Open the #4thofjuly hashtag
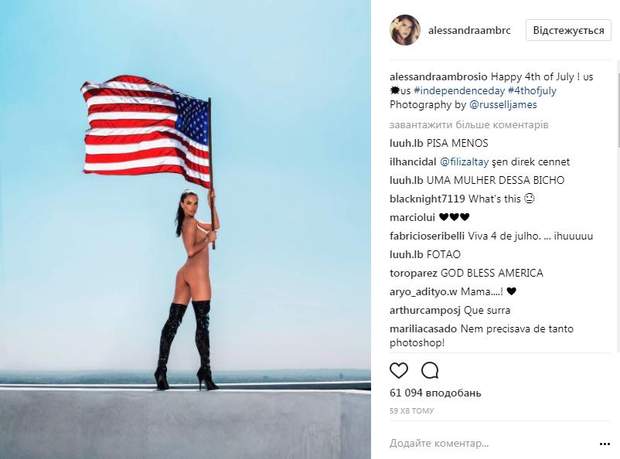620x459 pixels. pos(532,91)
